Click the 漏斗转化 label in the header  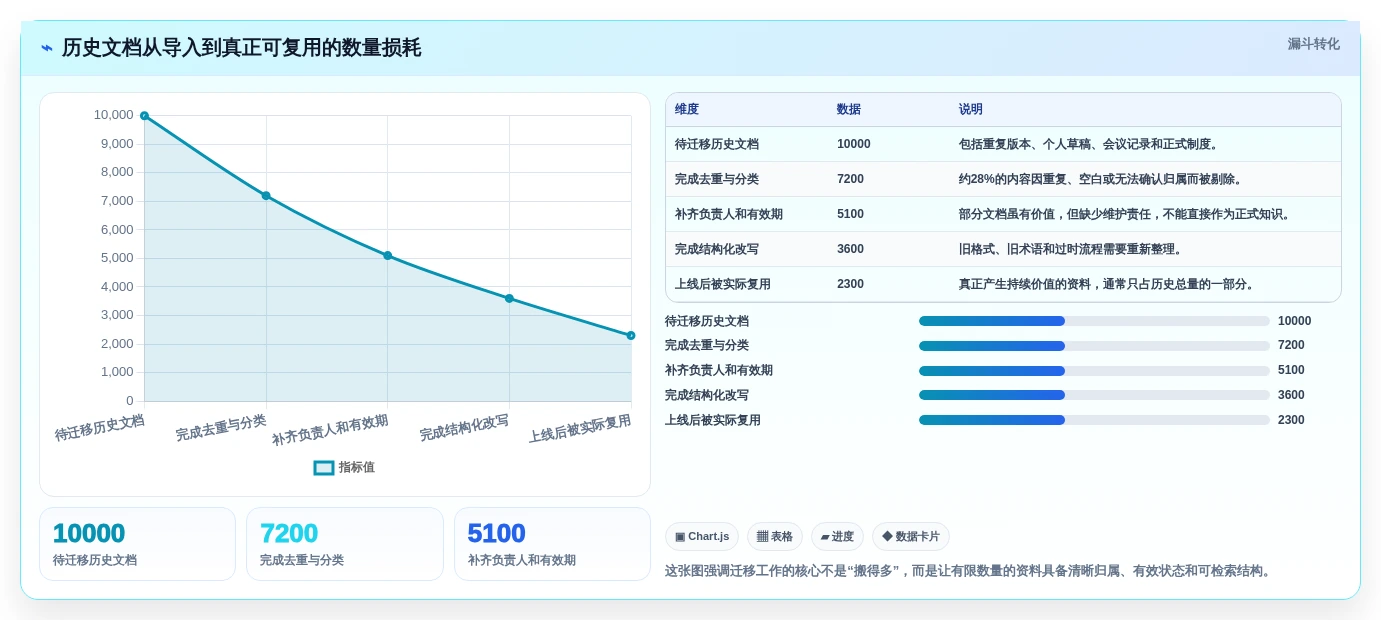click(x=1313, y=44)
